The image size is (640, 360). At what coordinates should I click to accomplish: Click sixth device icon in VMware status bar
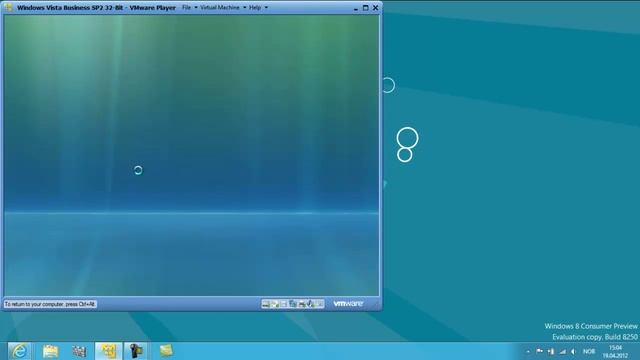point(310,304)
